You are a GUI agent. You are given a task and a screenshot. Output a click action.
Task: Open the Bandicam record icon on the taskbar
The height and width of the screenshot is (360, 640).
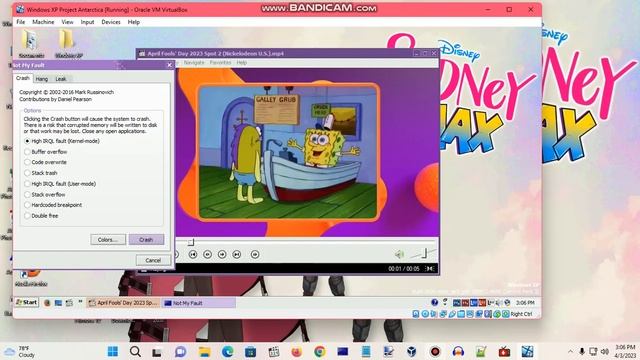point(435,351)
